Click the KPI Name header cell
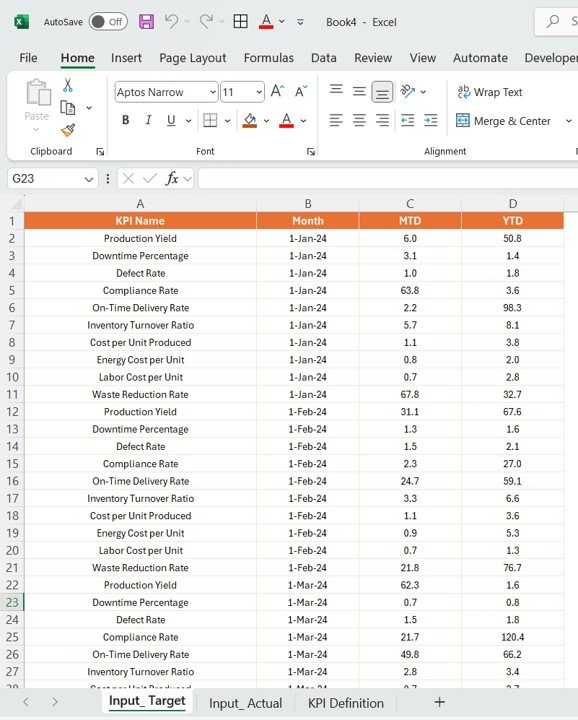The height and width of the screenshot is (720, 578). [140, 221]
